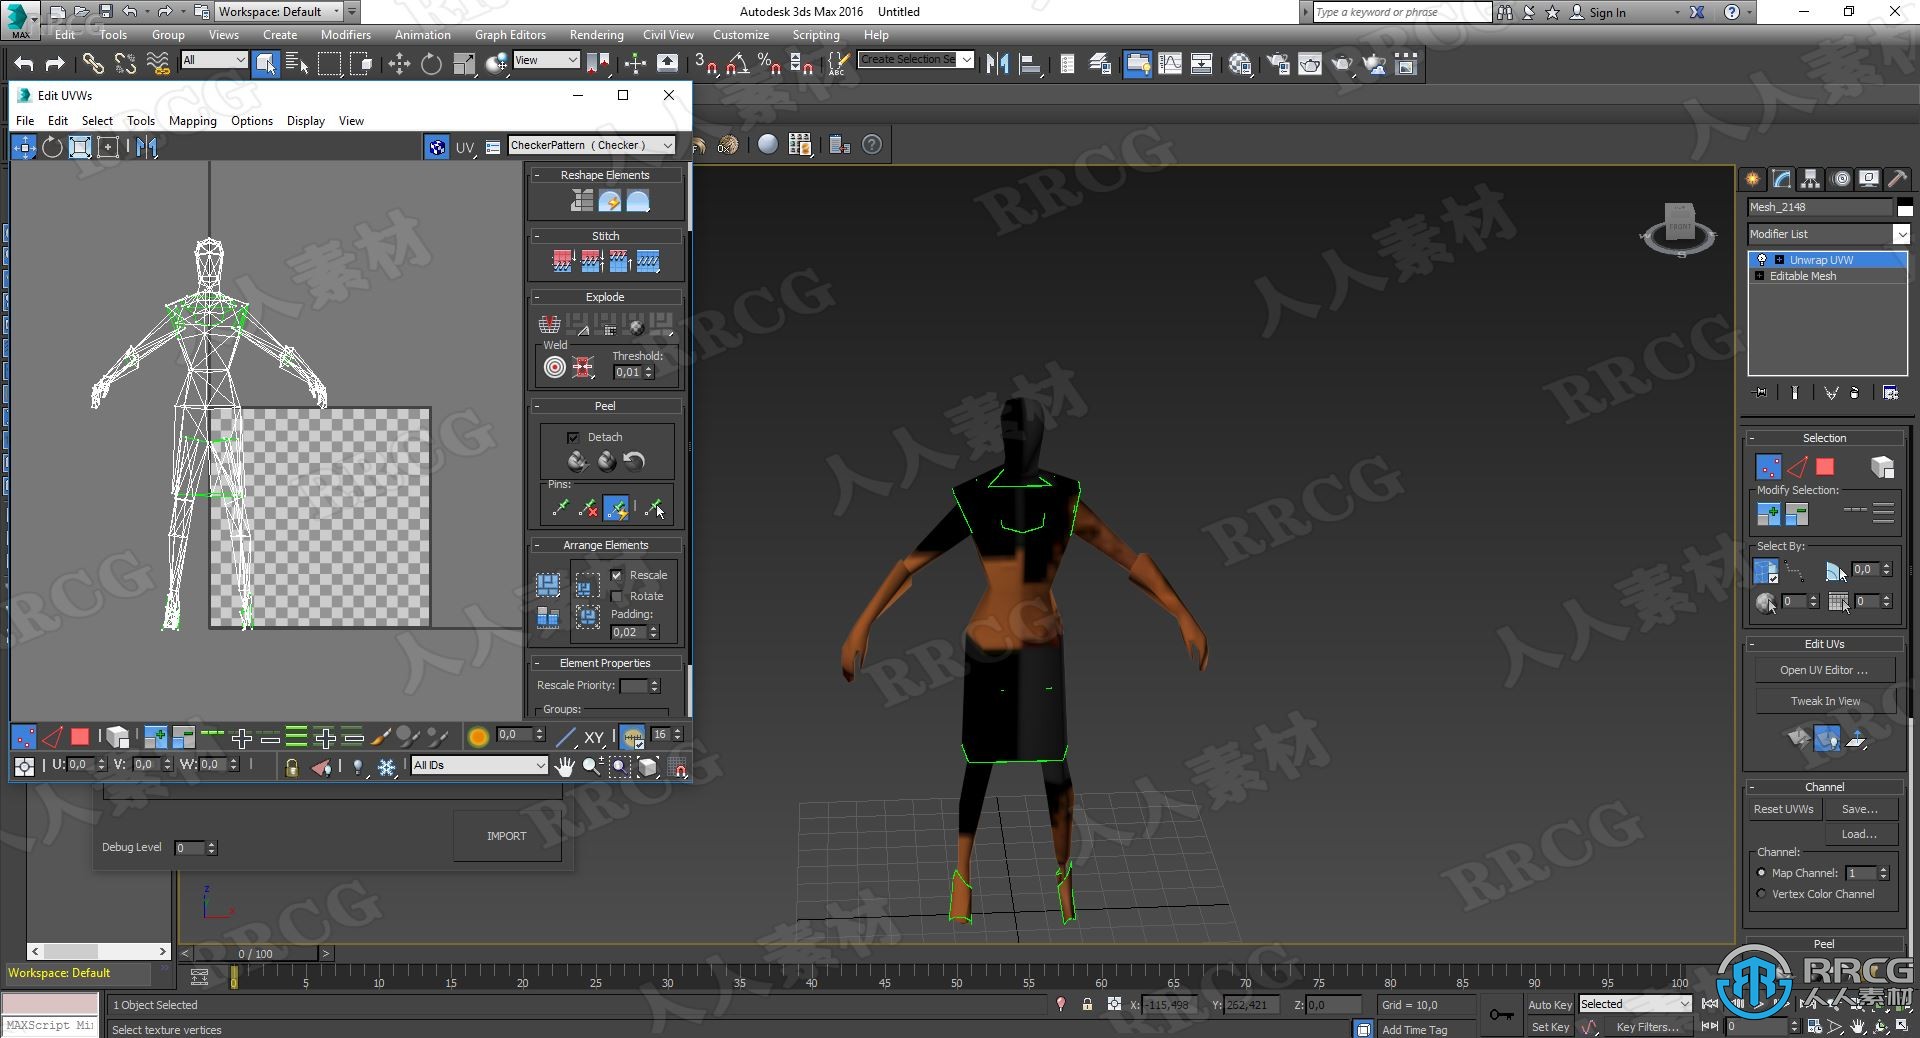Select Vertex mode in Edit UVWs bottom bar
This screenshot has width=1920, height=1038.
coord(24,737)
